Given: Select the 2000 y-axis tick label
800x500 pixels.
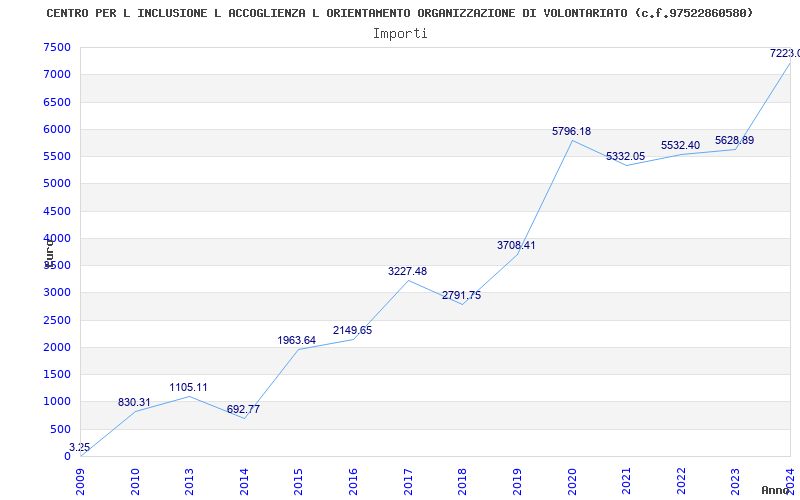Looking at the screenshot, I should (57, 347).
